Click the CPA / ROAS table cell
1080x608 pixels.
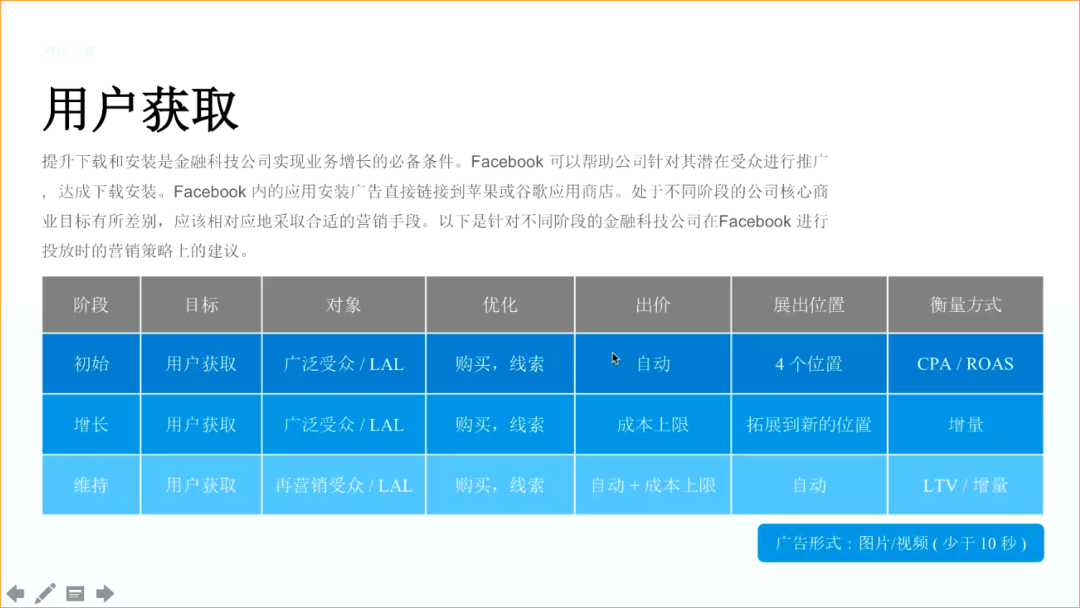964,364
